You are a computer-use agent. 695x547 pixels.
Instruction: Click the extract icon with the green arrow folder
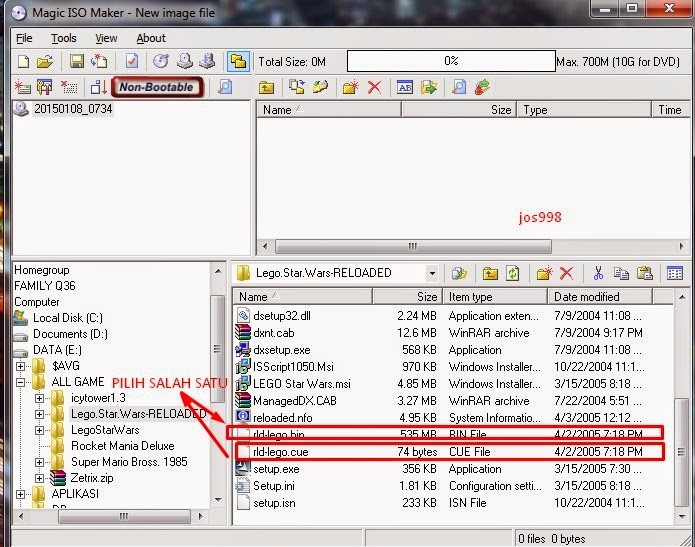tap(429, 87)
